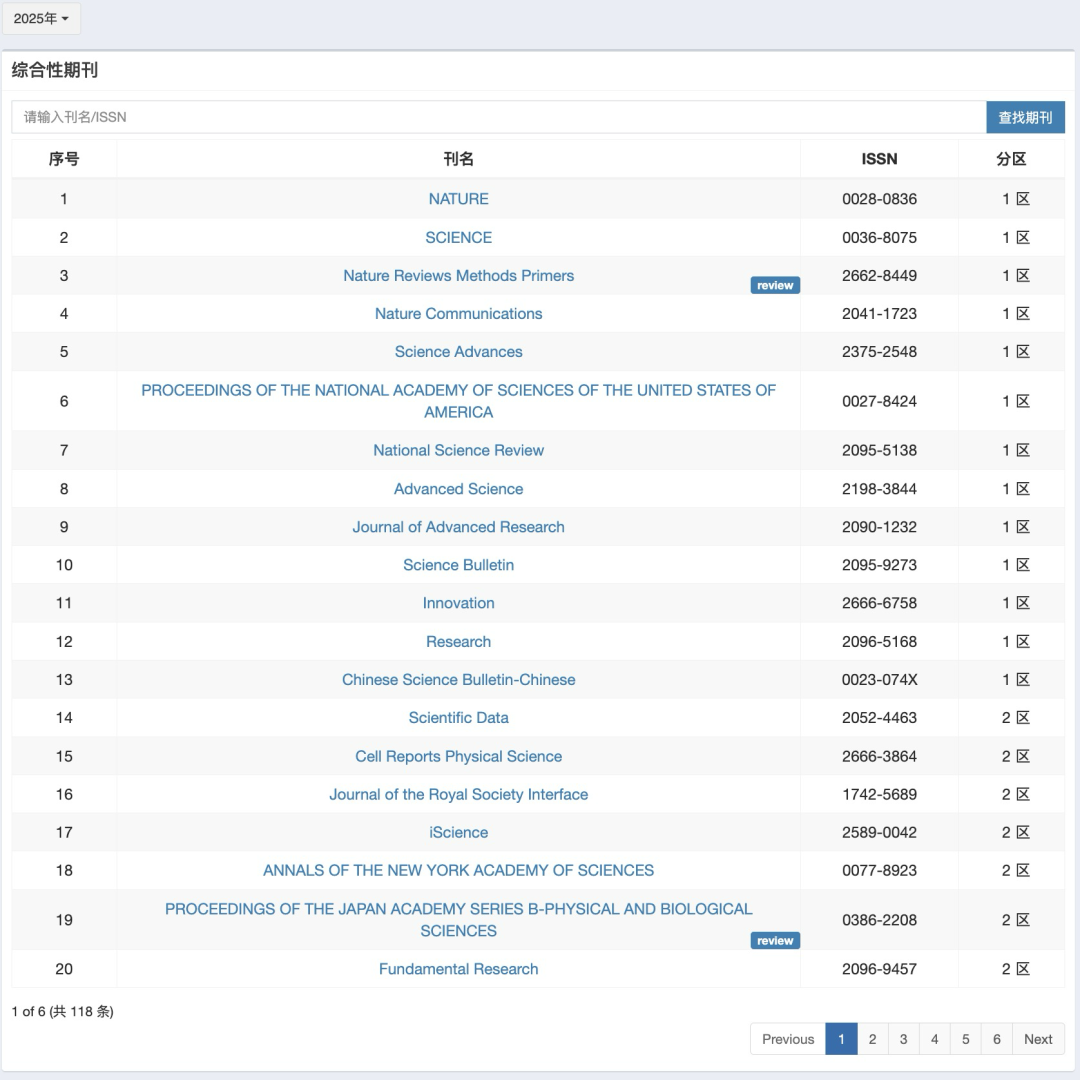This screenshot has width=1080, height=1080.
Task: Select ISSN 0386-2208 cell
Action: click(x=880, y=920)
